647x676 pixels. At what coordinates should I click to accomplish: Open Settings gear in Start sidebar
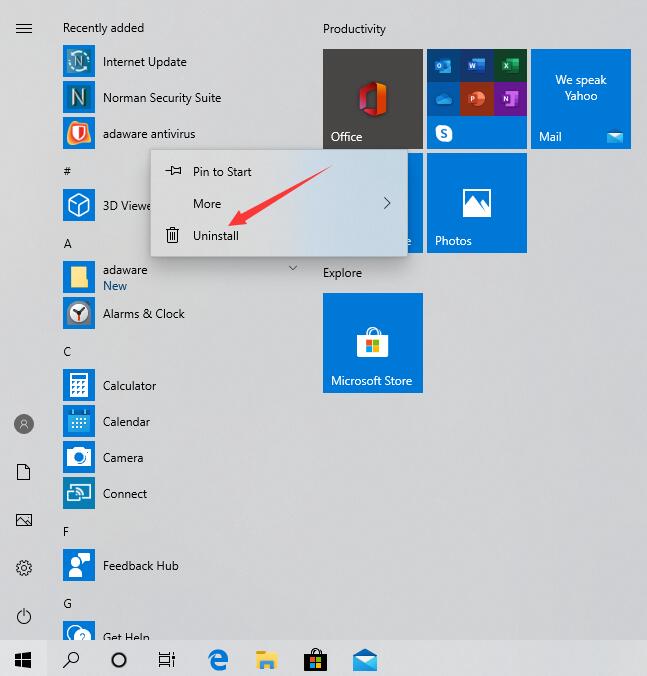(x=24, y=568)
